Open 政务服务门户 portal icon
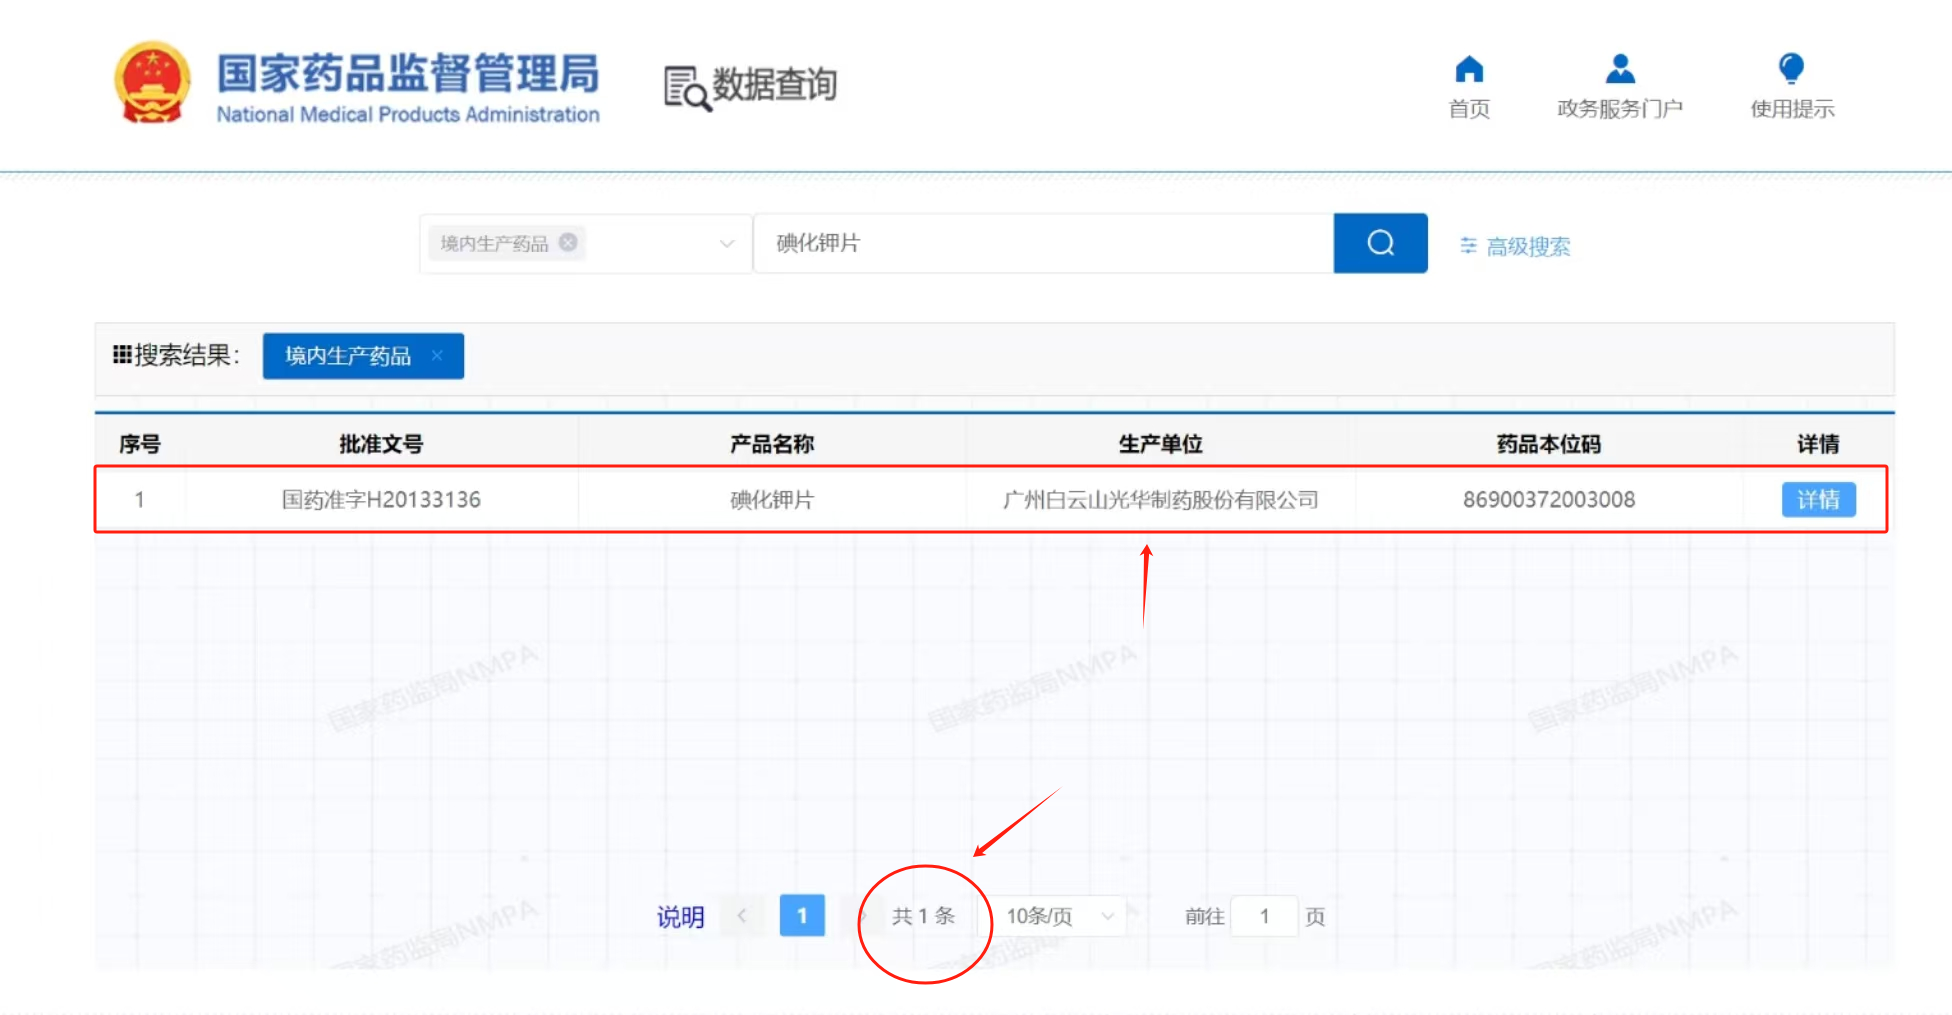 pos(1619,70)
